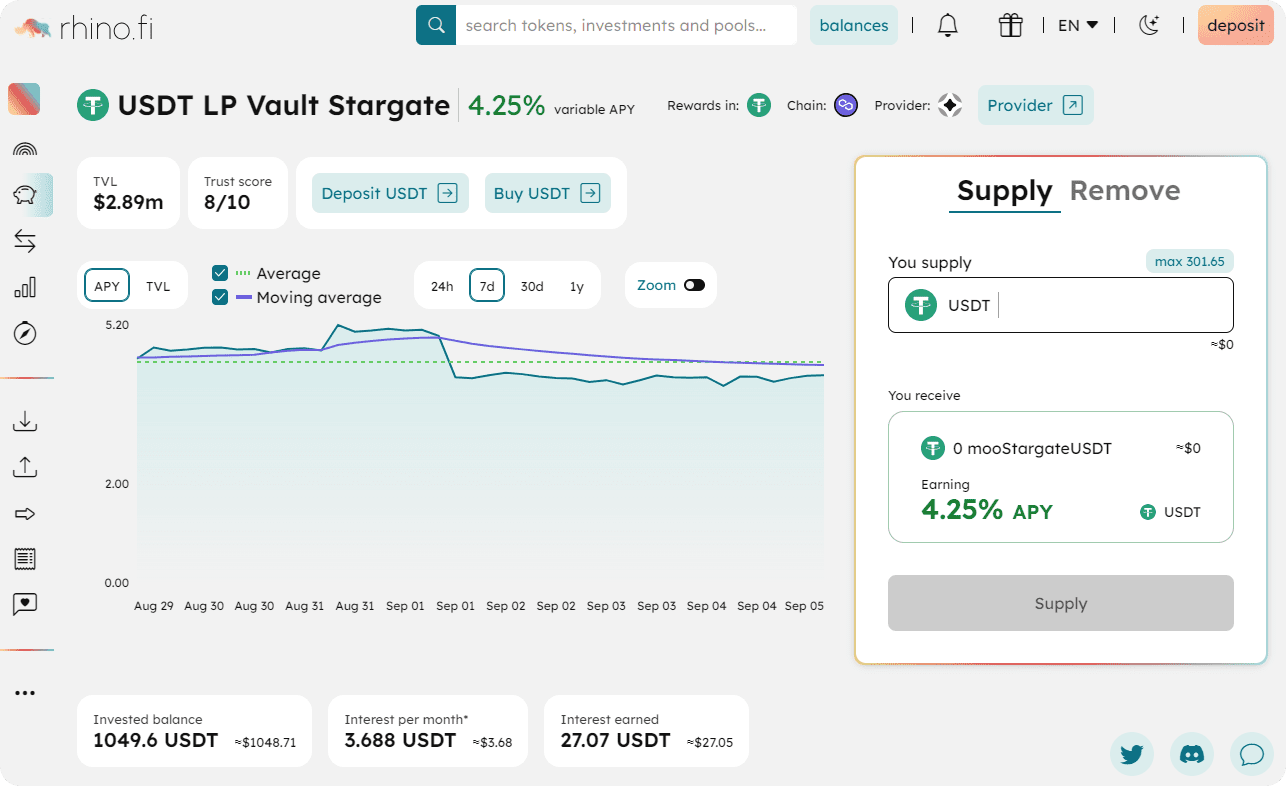Viewport: 1286px width, 786px height.
Task: Open the Discord link icon
Action: pyautogui.click(x=1191, y=754)
